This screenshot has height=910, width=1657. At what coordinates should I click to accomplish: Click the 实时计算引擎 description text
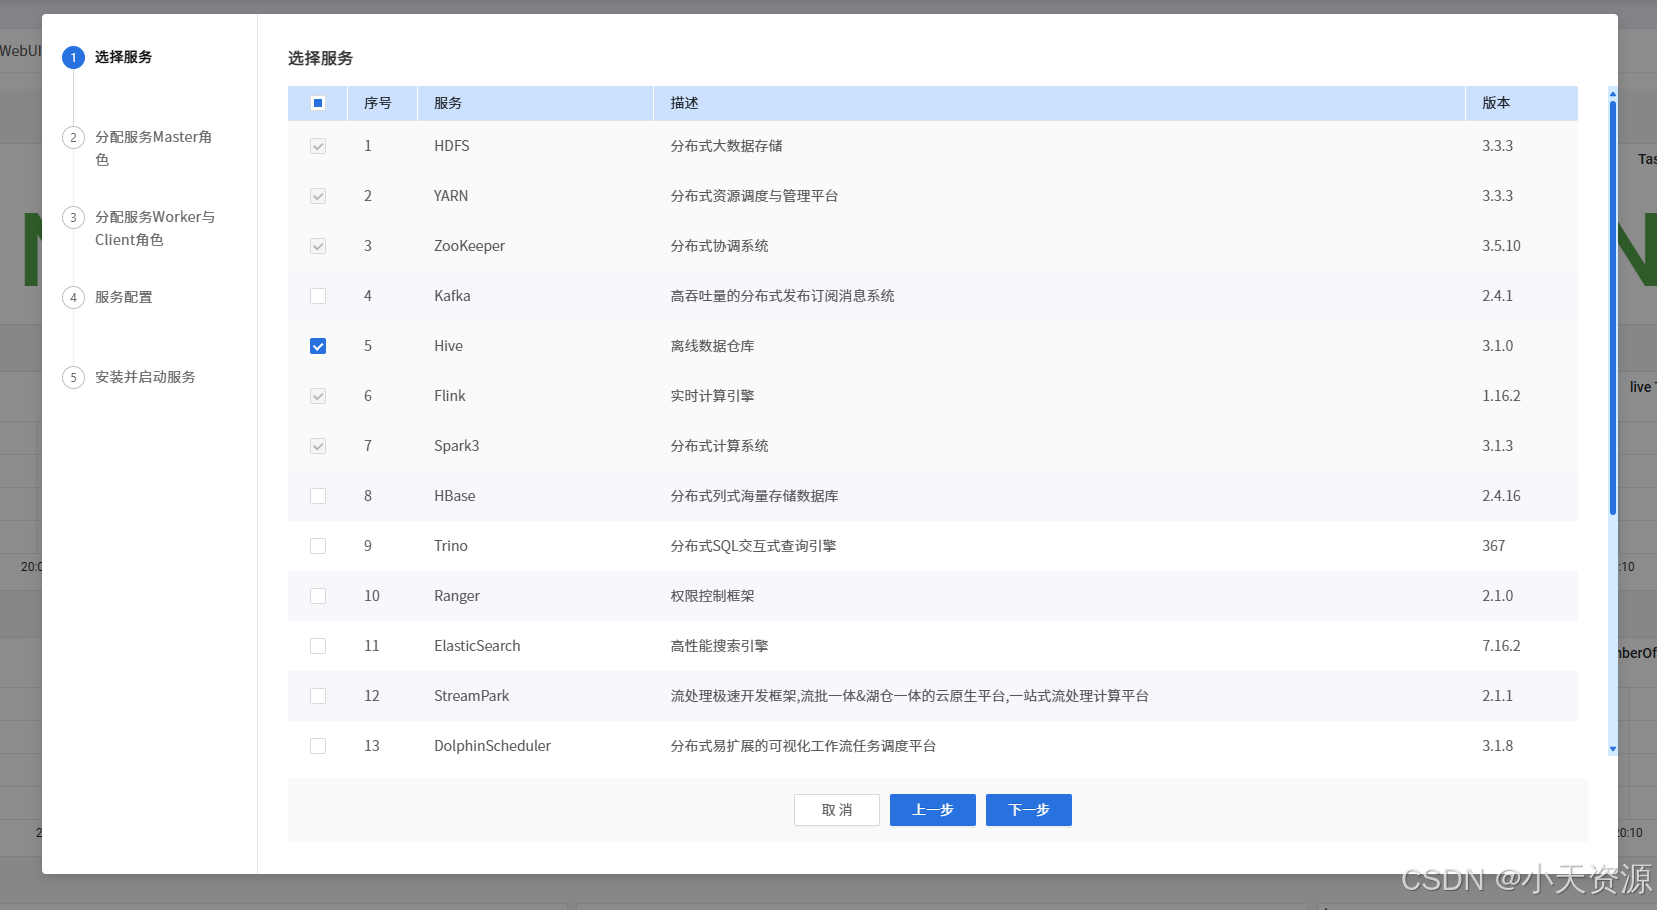[x=713, y=396]
